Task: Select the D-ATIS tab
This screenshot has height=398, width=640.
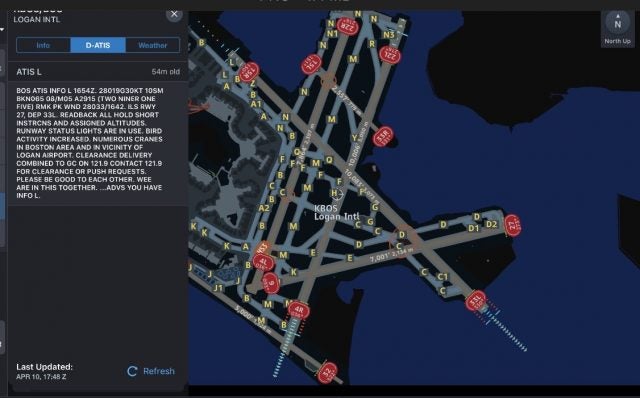Action: point(98,45)
